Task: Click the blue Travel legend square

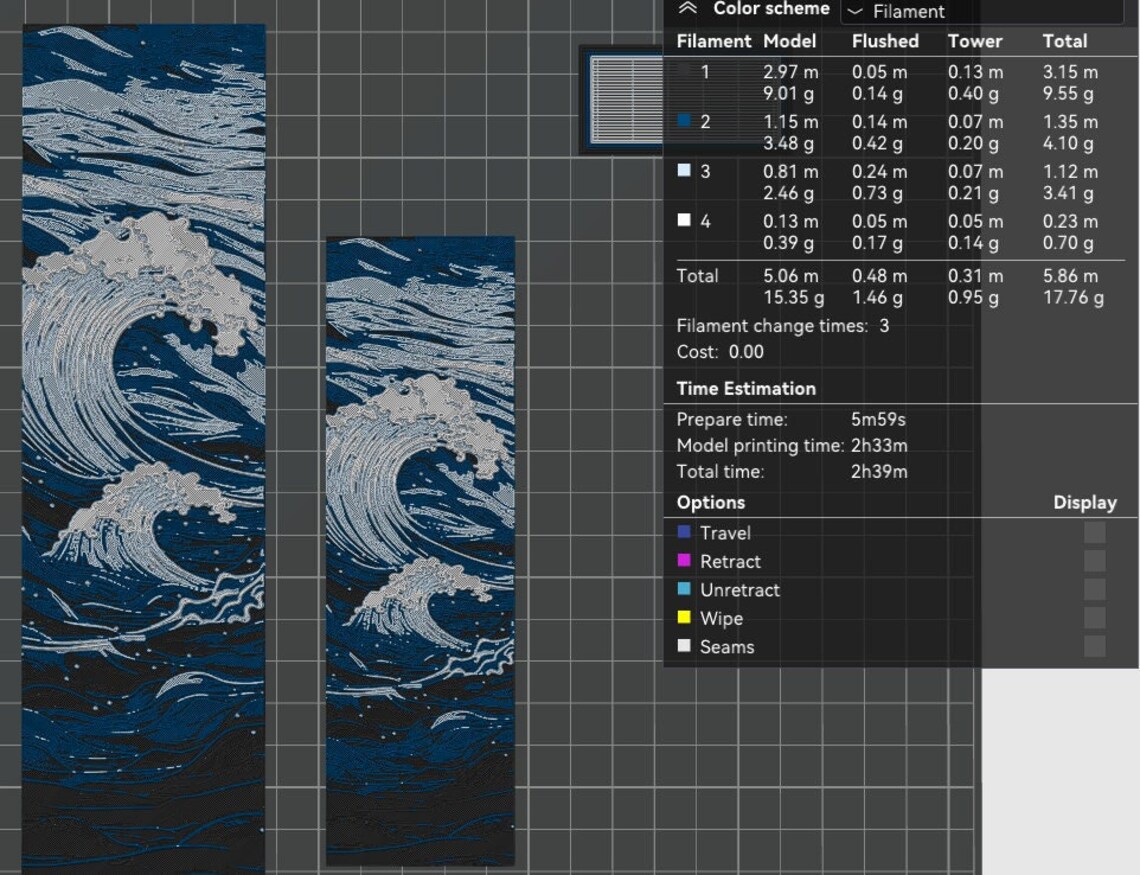Action: click(686, 532)
